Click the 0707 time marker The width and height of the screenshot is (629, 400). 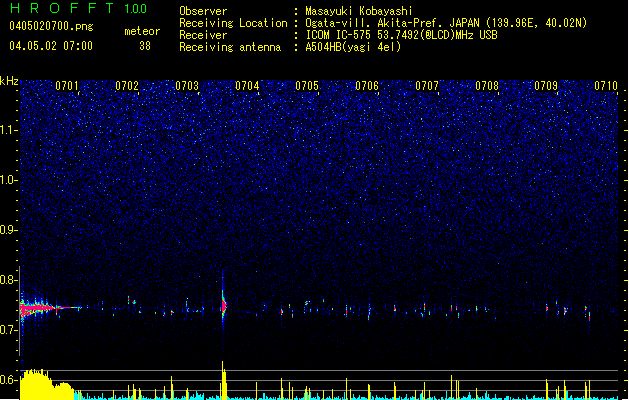(427, 86)
